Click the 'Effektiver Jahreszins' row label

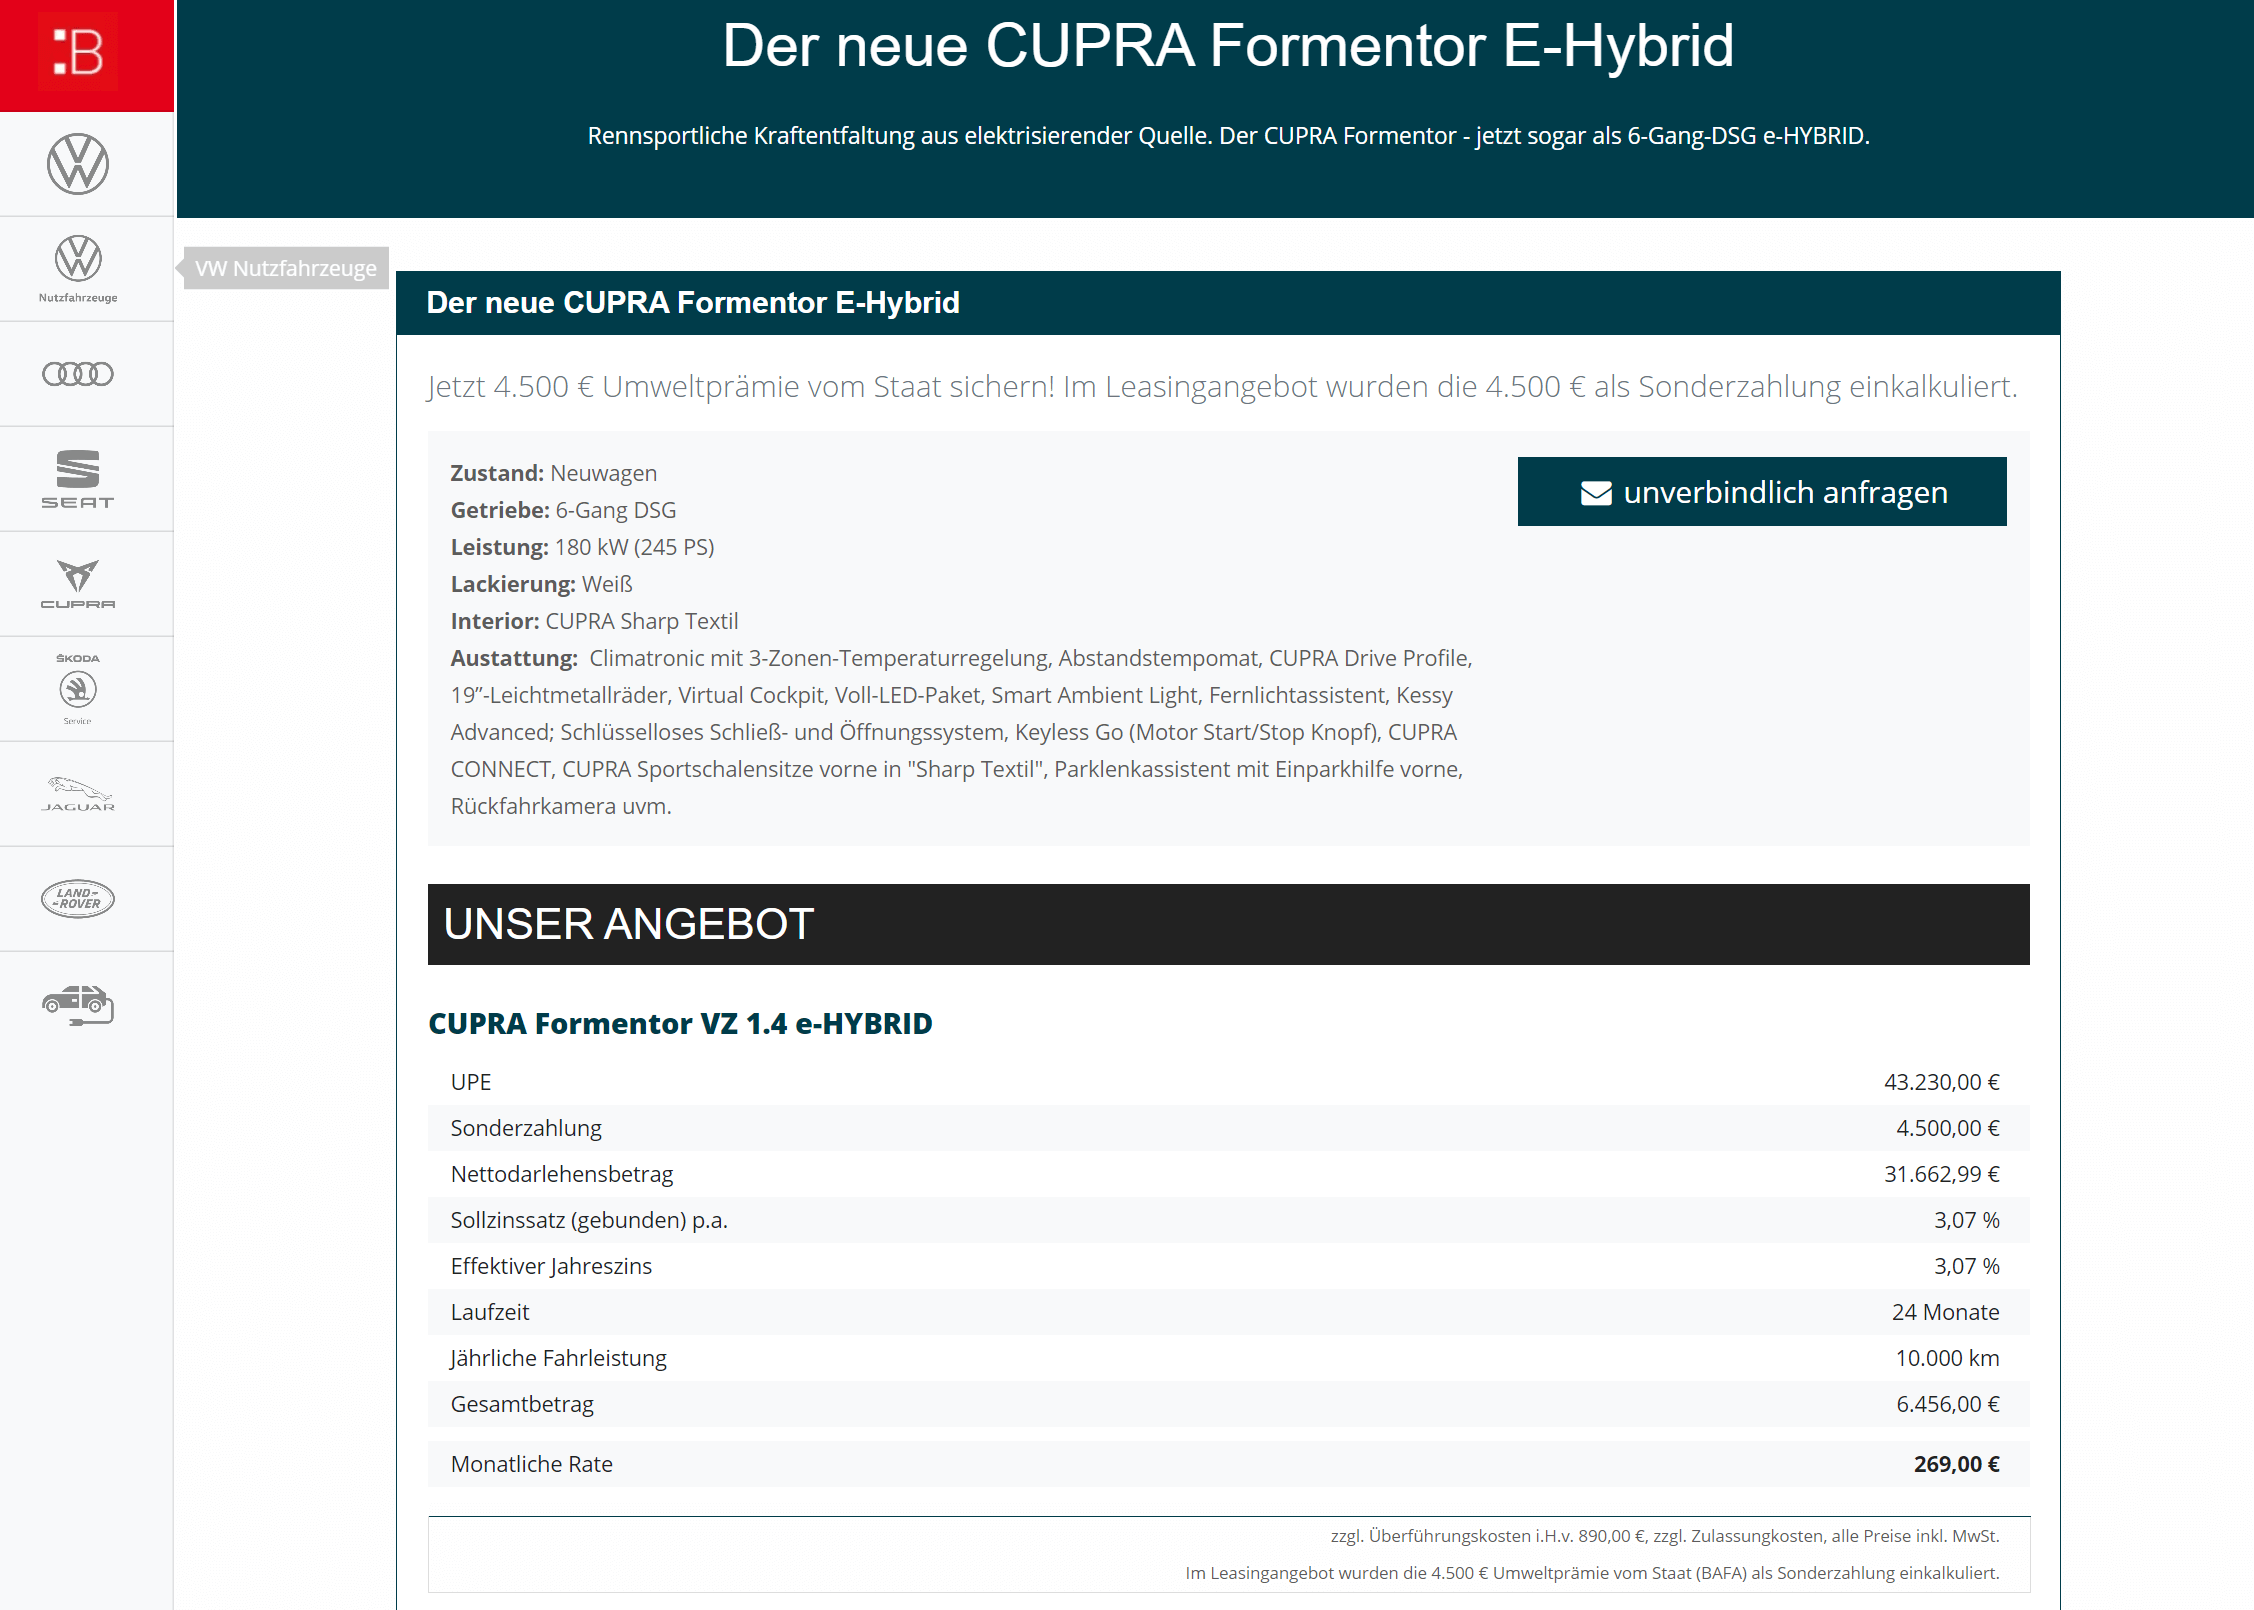click(x=551, y=1266)
